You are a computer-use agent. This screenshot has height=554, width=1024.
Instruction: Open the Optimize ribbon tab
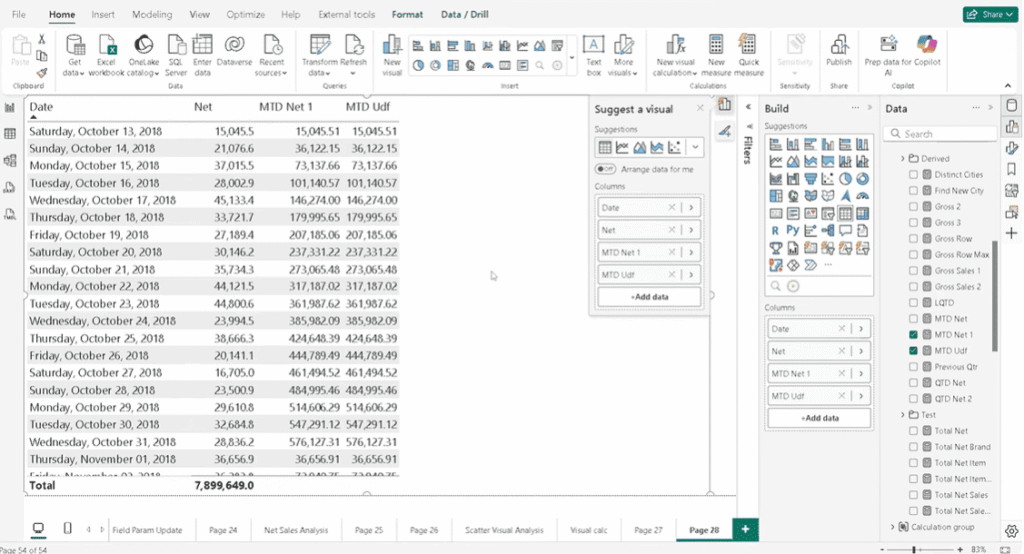pyautogui.click(x=246, y=14)
